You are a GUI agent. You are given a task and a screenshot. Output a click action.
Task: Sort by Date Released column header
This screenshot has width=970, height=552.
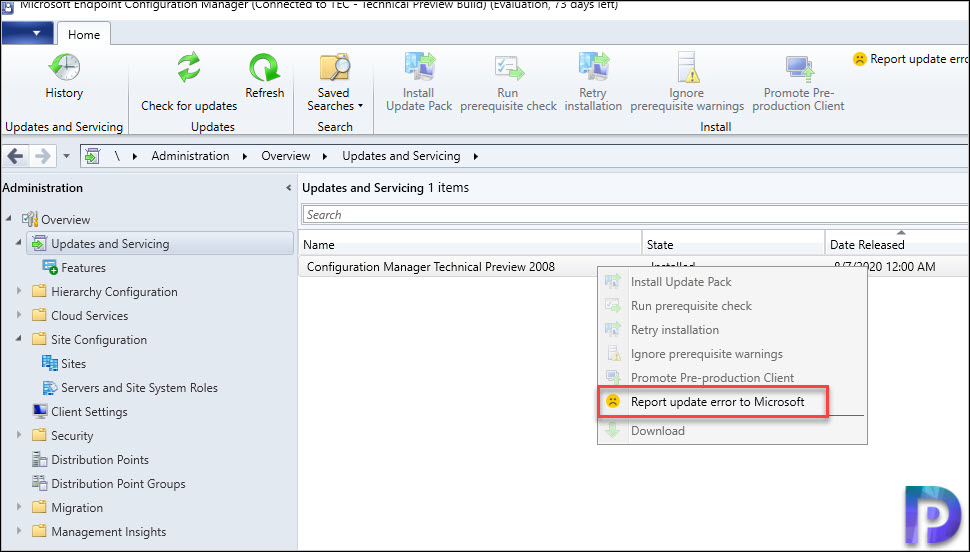897,244
